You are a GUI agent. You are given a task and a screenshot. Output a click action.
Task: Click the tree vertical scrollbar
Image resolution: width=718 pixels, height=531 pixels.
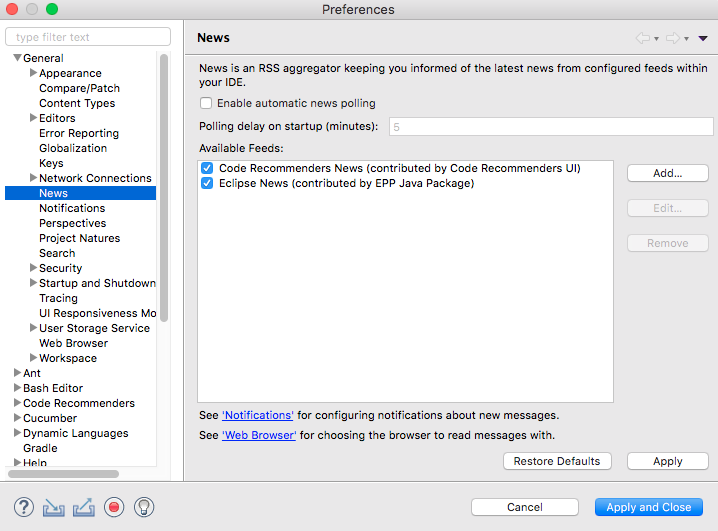(x=163, y=188)
